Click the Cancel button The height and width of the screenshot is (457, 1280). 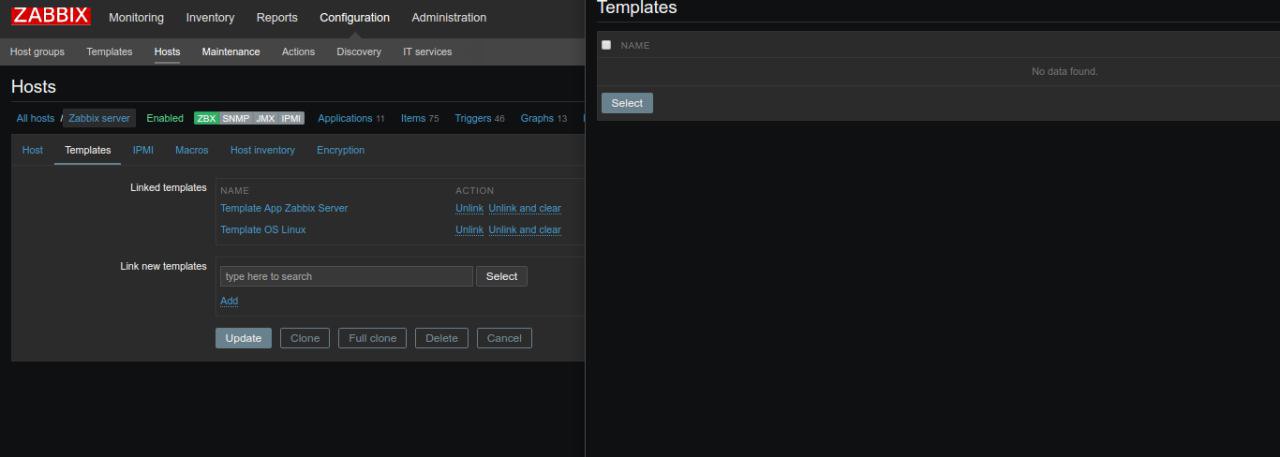[504, 338]
